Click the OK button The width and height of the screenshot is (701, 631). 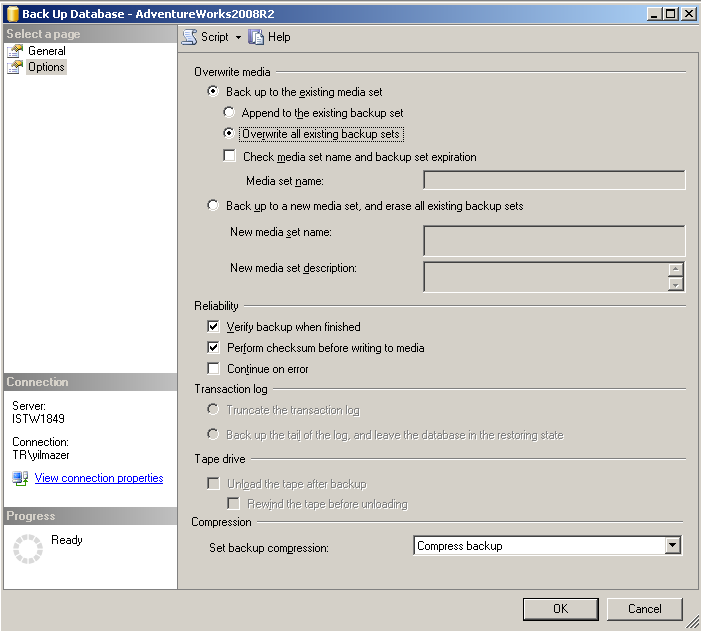[x=561, y=609]
